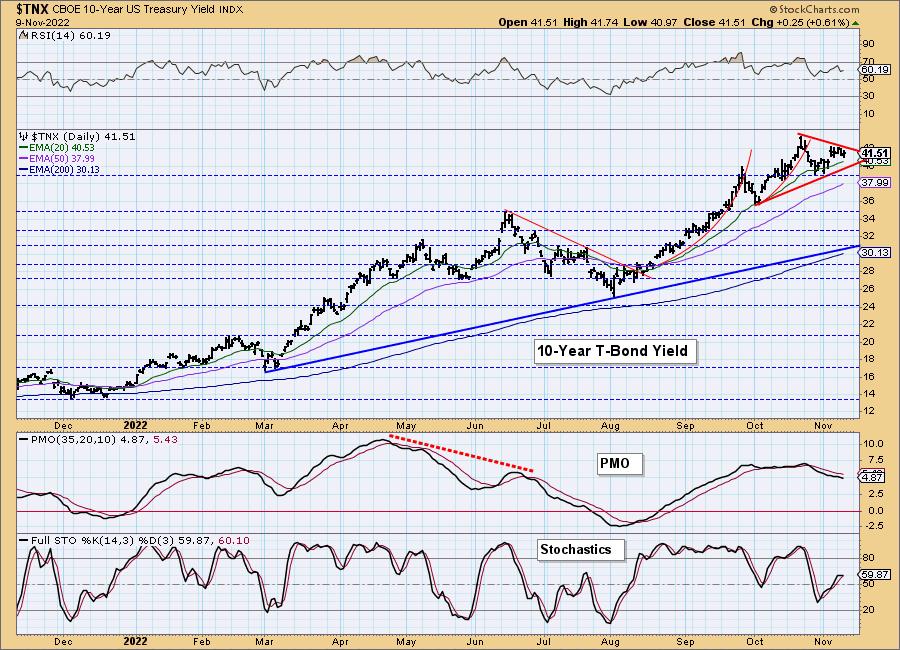Click the $TNX (Daily) 41.51 legend

[83, 137]
